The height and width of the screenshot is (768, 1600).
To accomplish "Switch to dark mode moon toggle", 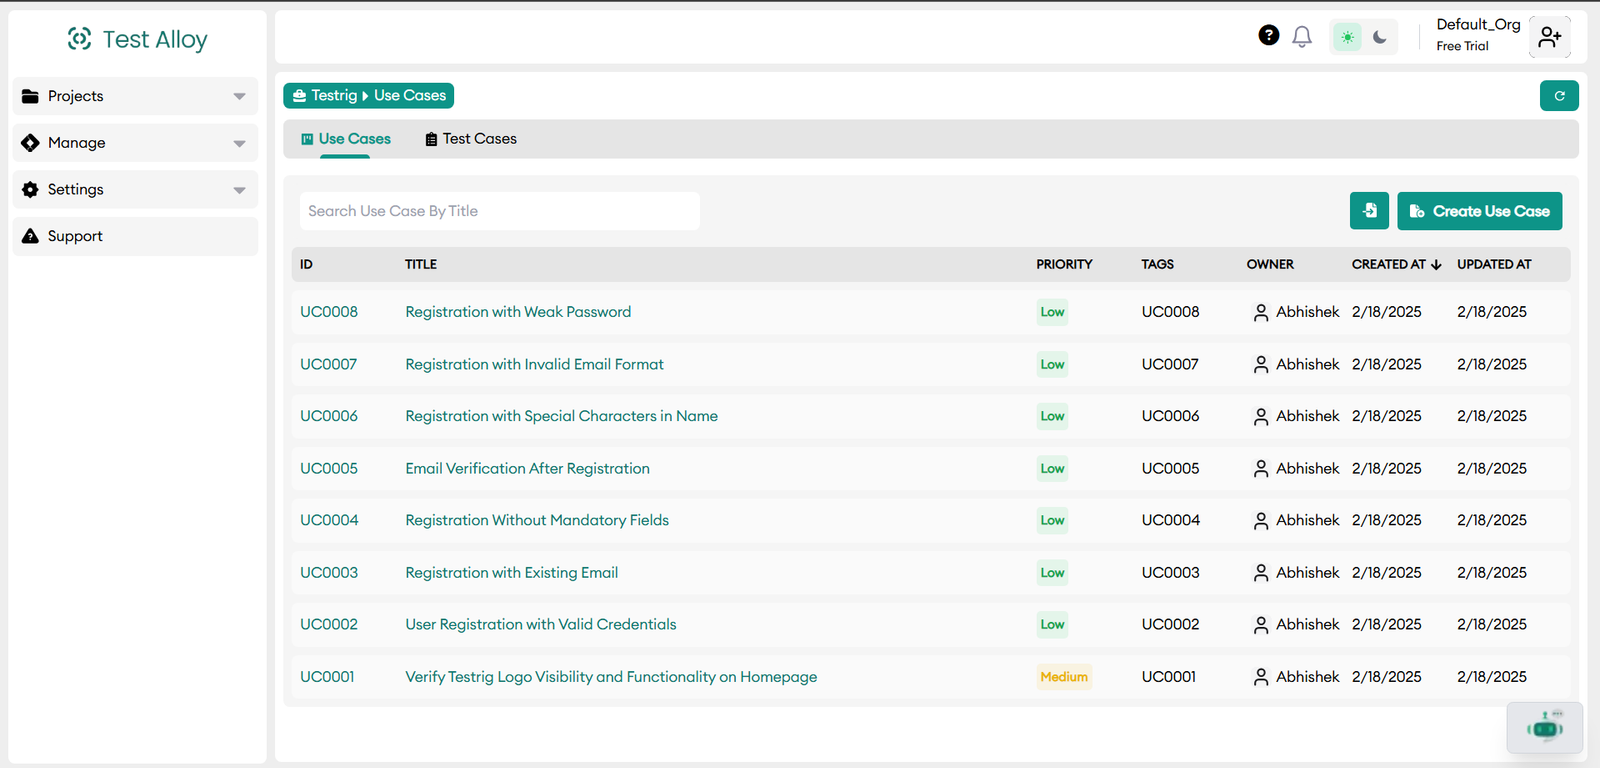I will [1380, 38].
